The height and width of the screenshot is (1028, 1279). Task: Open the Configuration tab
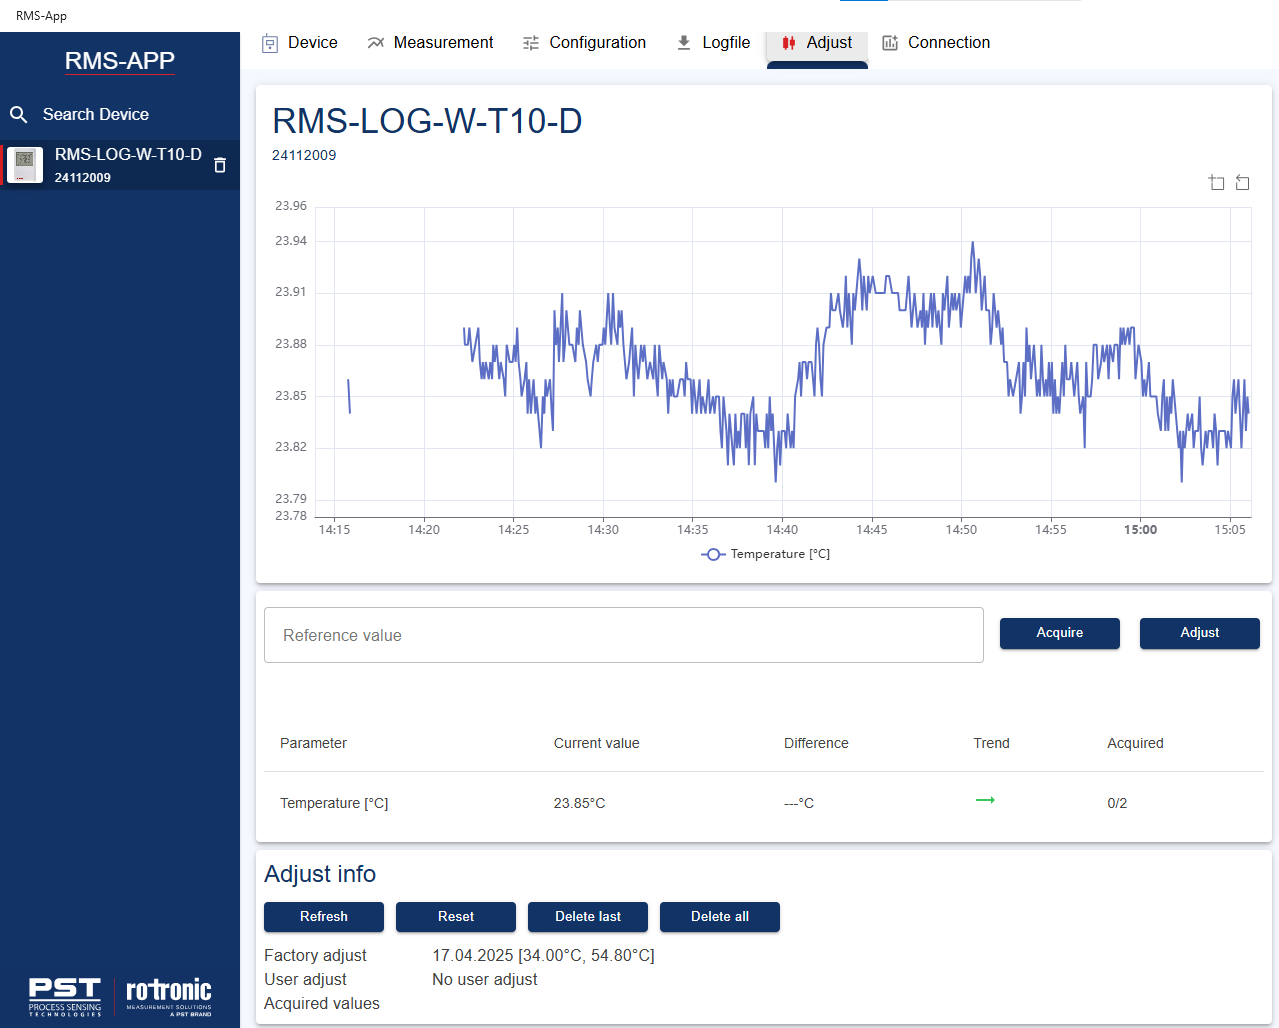coord(585,43)
